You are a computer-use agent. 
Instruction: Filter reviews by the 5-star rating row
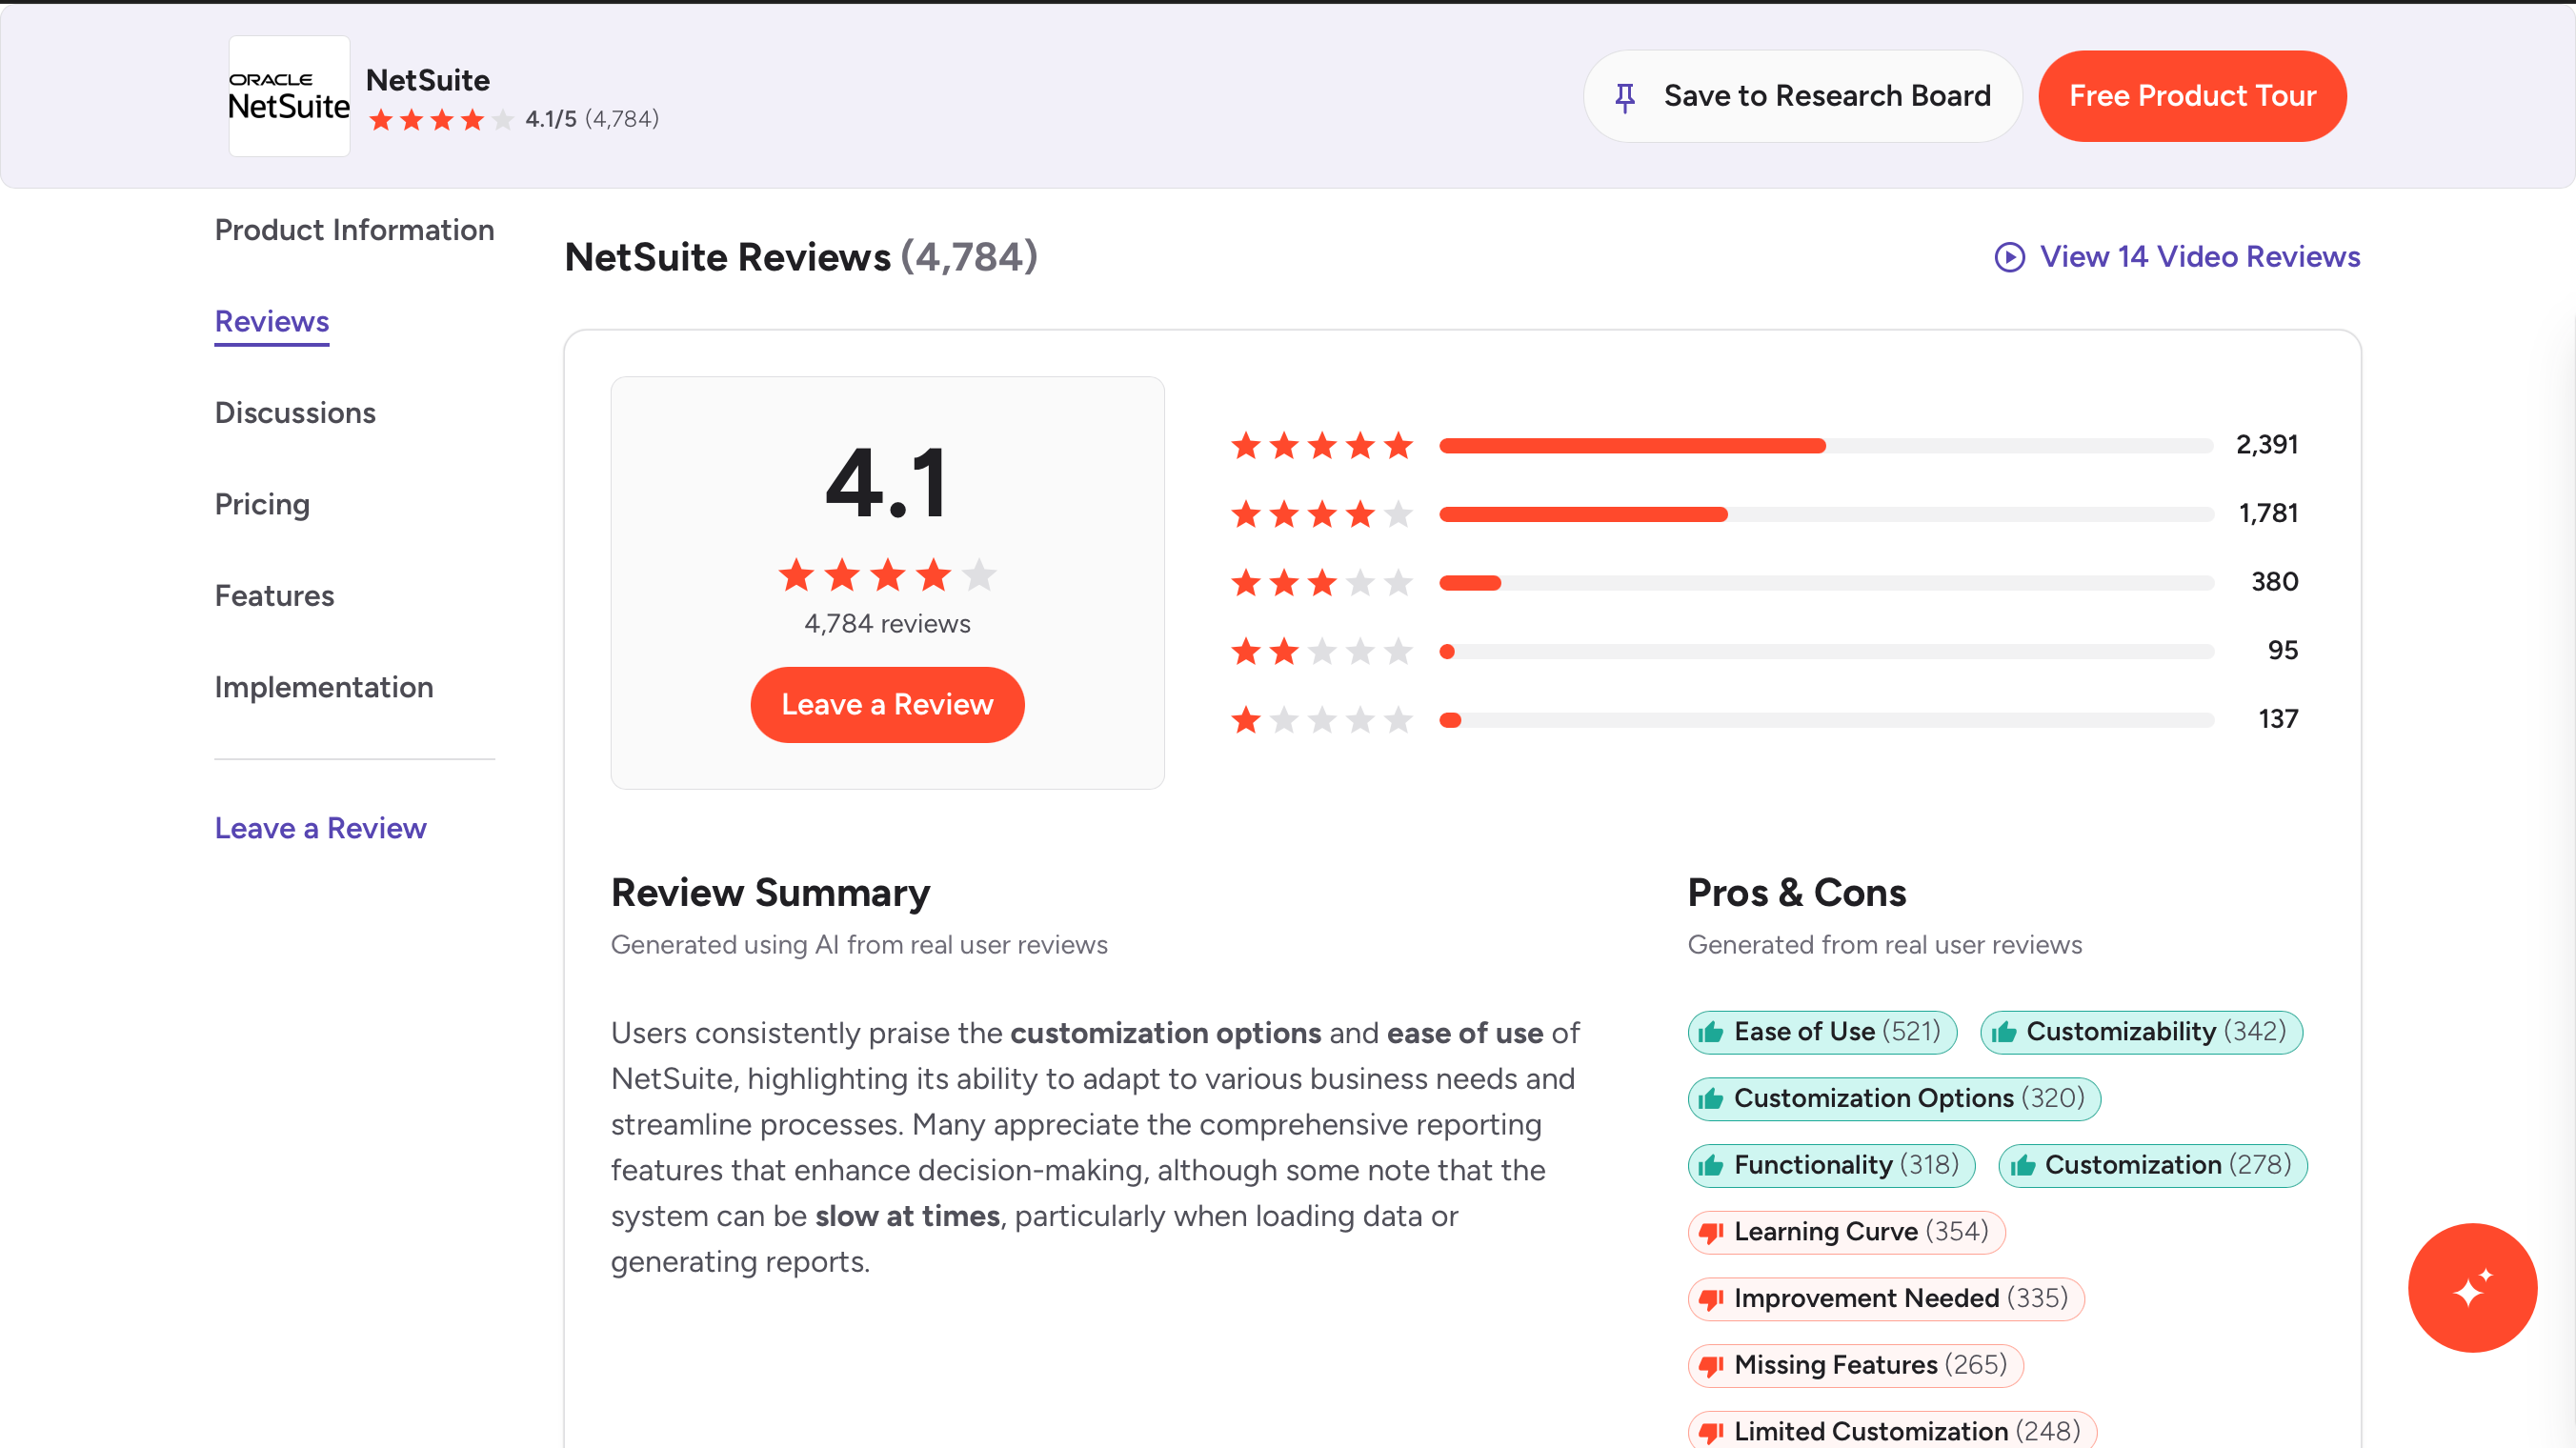pyautogui.click(x=1765, y=445)
